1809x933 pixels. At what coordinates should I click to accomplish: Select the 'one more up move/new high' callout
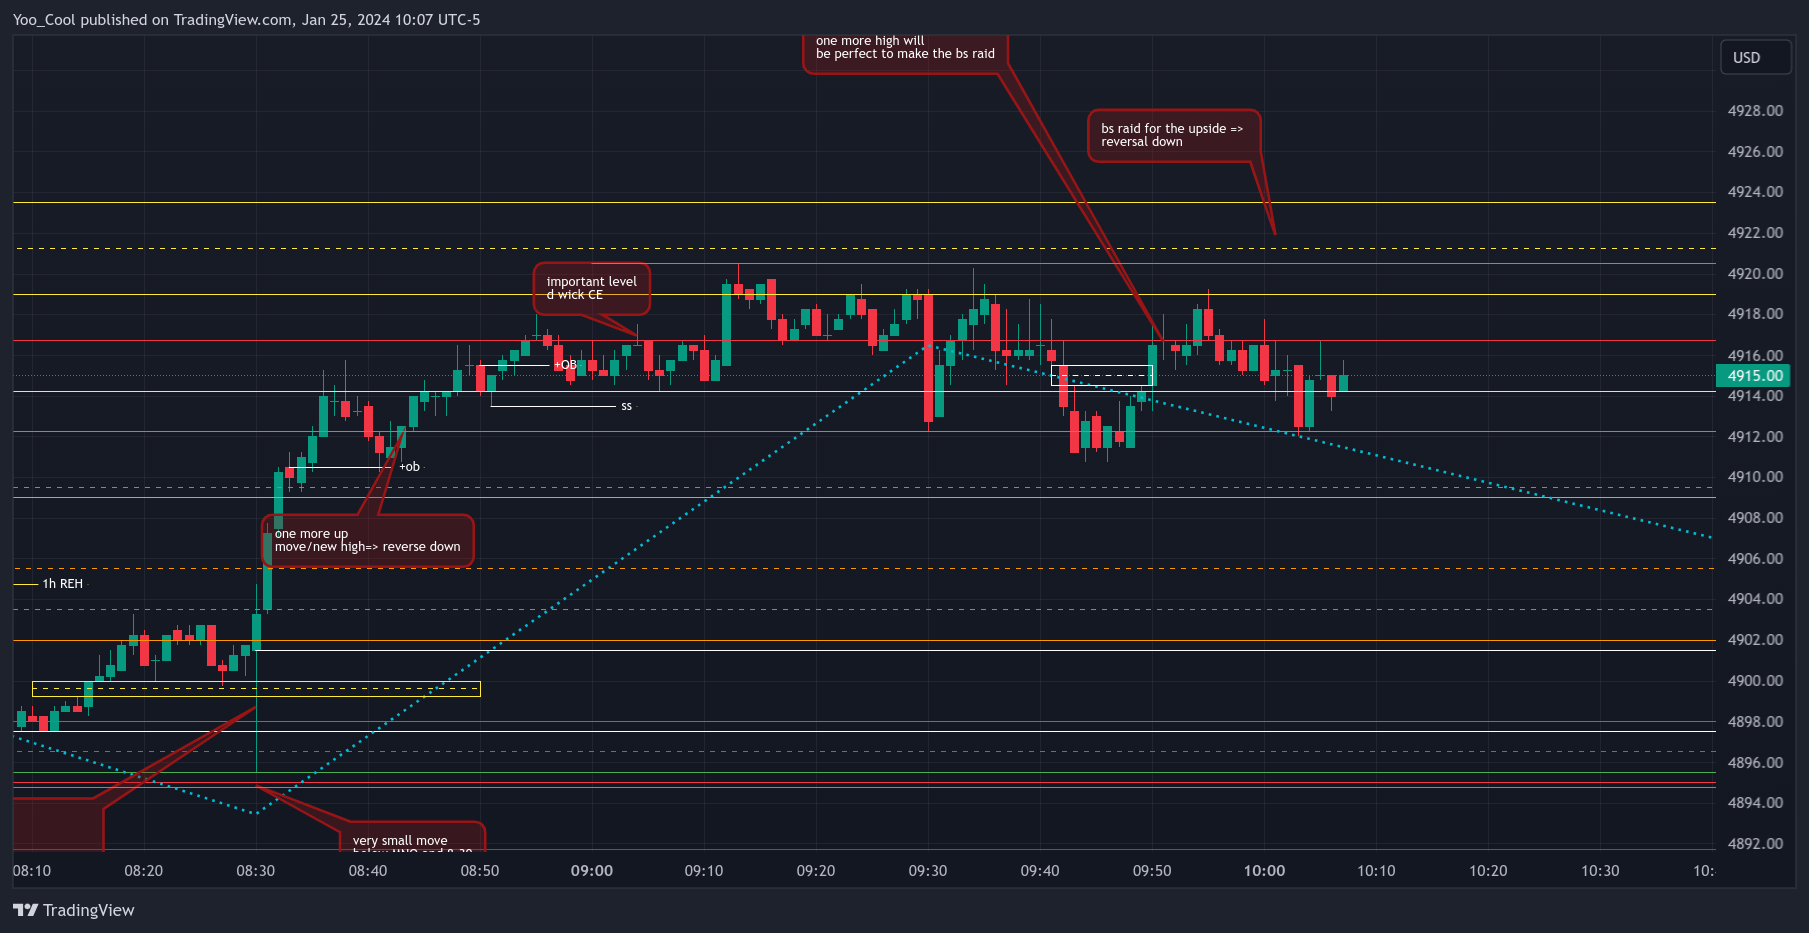click(368, 540)
